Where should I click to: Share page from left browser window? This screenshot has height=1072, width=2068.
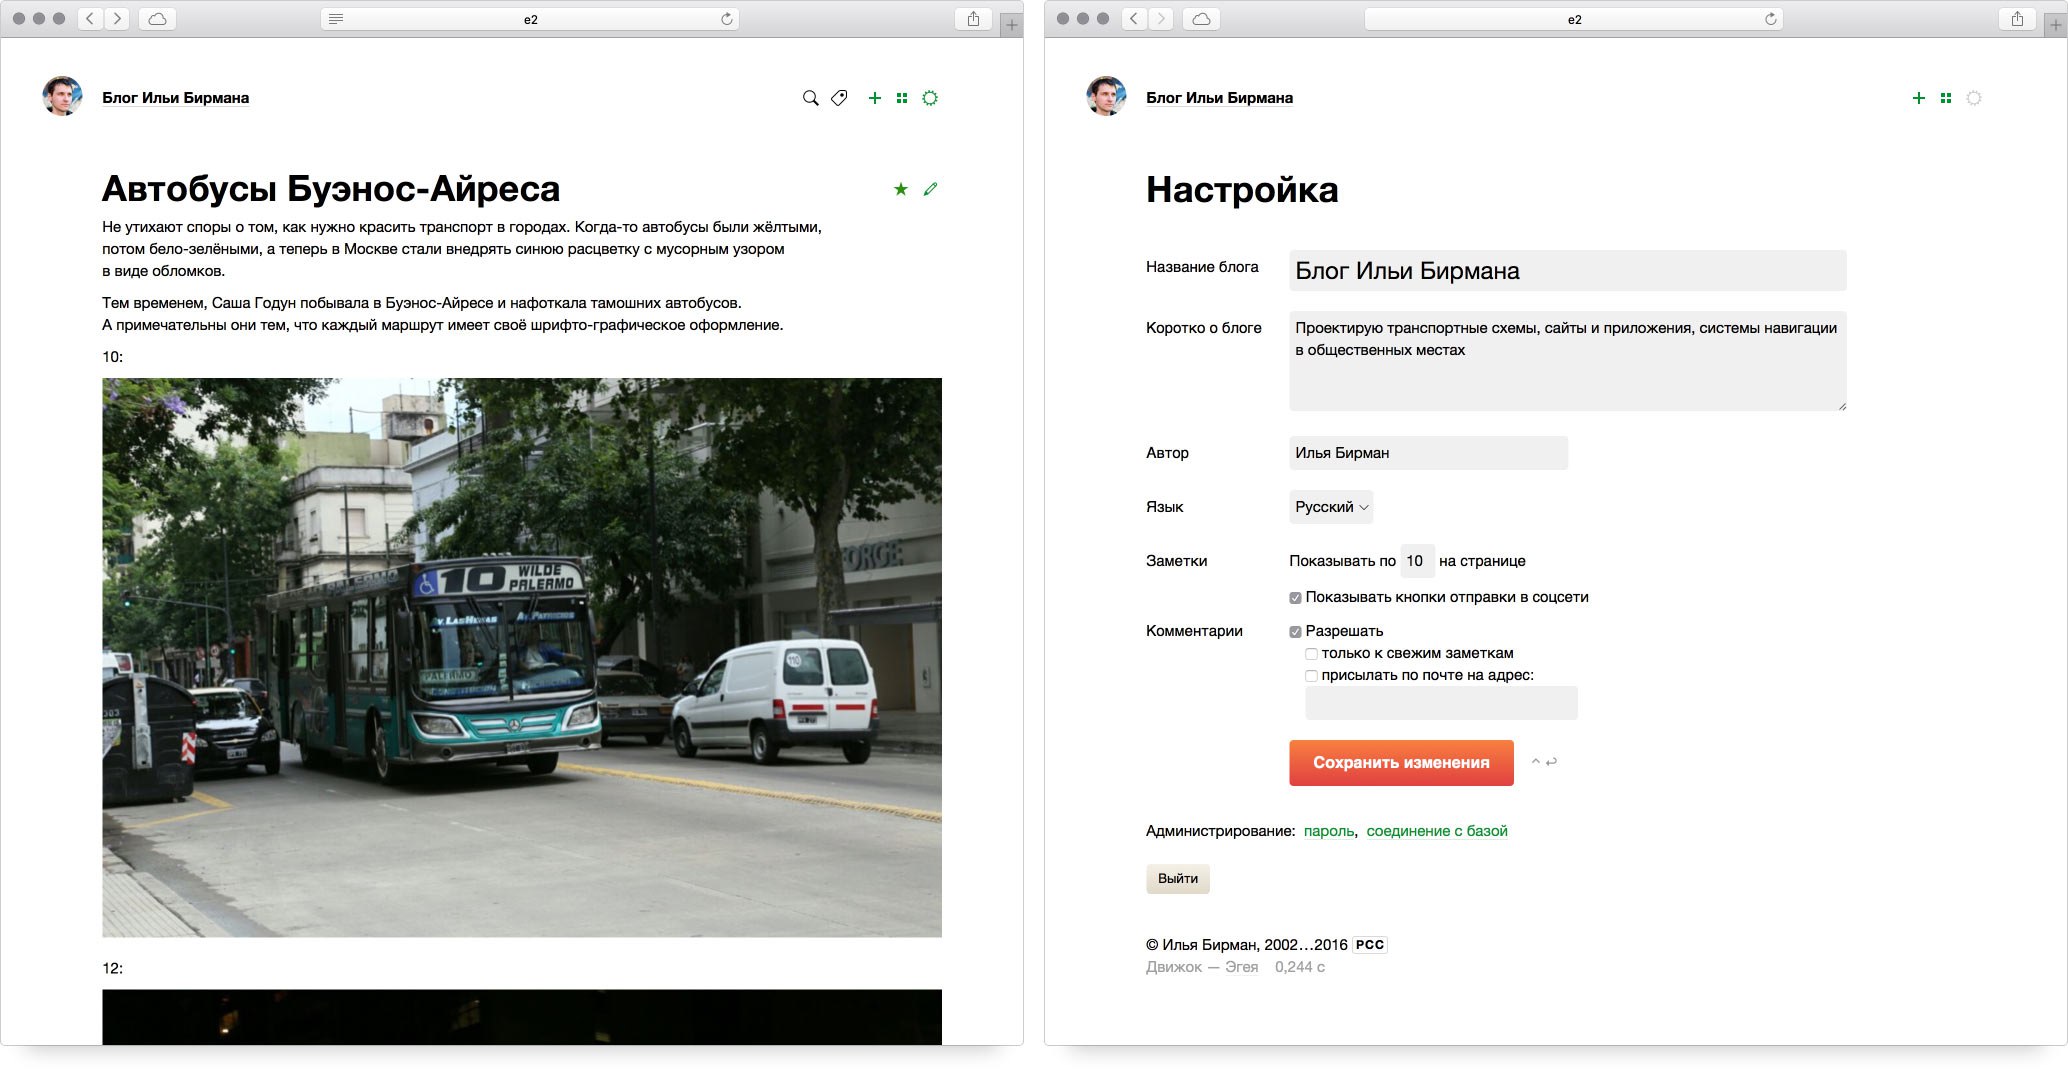click(973, 19)
